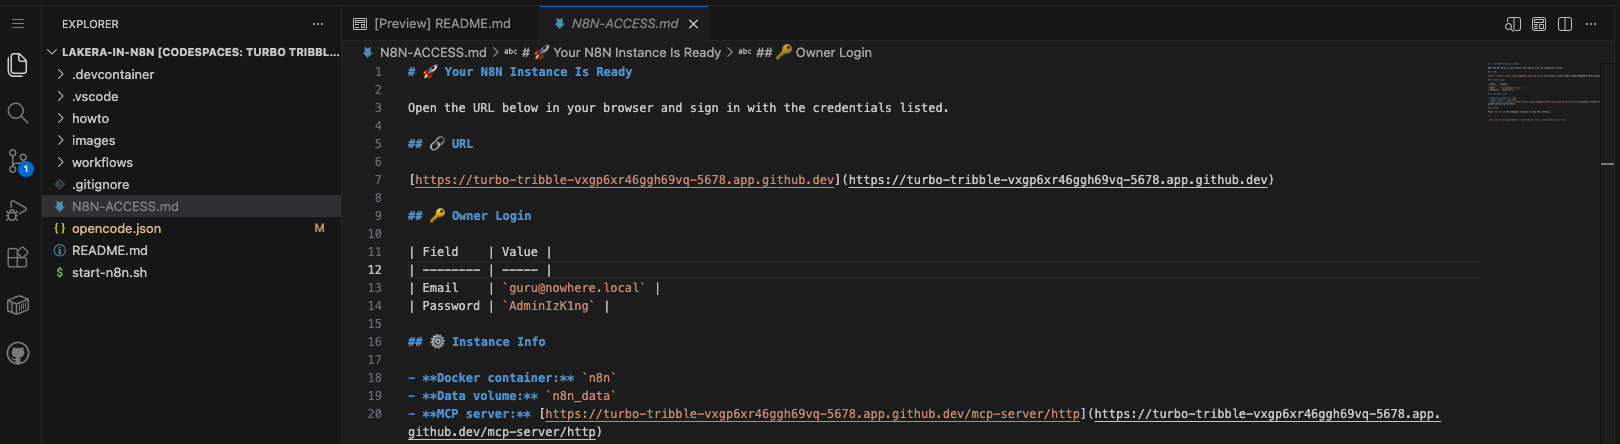Click the mcp-server/http link on line 20
The width and height of the screenshot is (1620, 444).
(813, 414)
